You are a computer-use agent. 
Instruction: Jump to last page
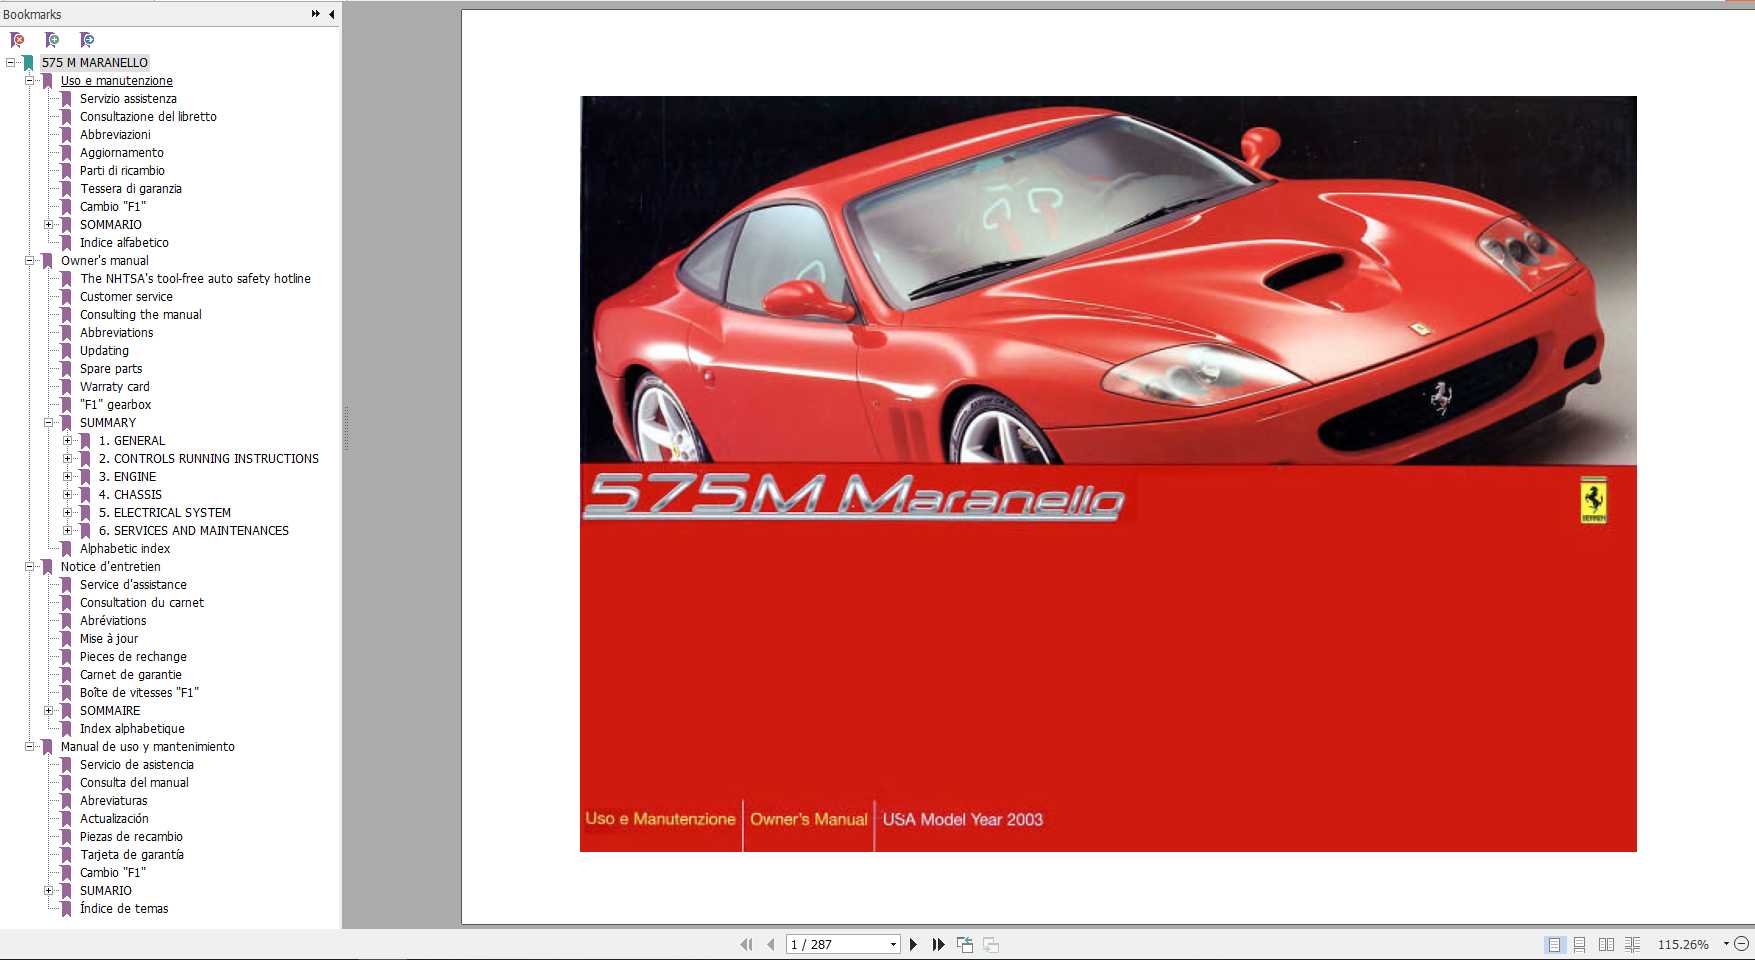(x=938, y=944)
